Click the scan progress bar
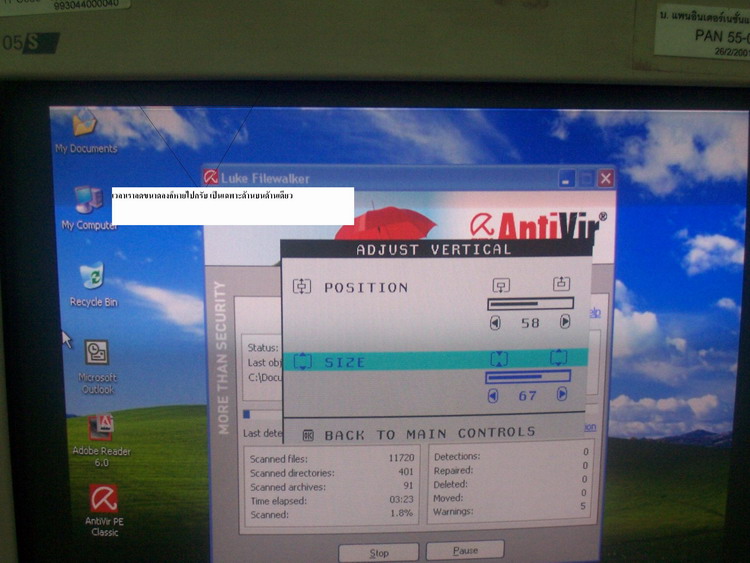The height and width of the screenshot is (563, 750). pos(262,414)
